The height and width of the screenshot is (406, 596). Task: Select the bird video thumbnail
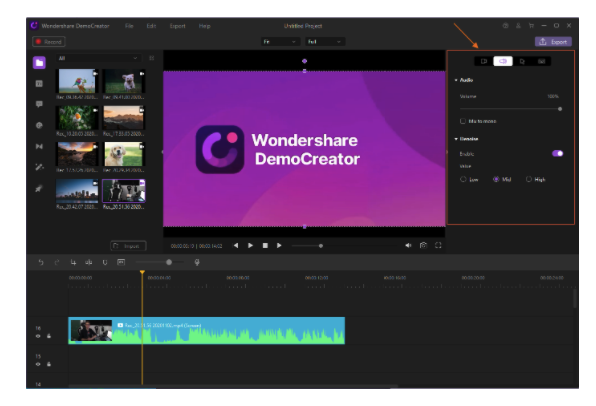[x=77, y=81]
